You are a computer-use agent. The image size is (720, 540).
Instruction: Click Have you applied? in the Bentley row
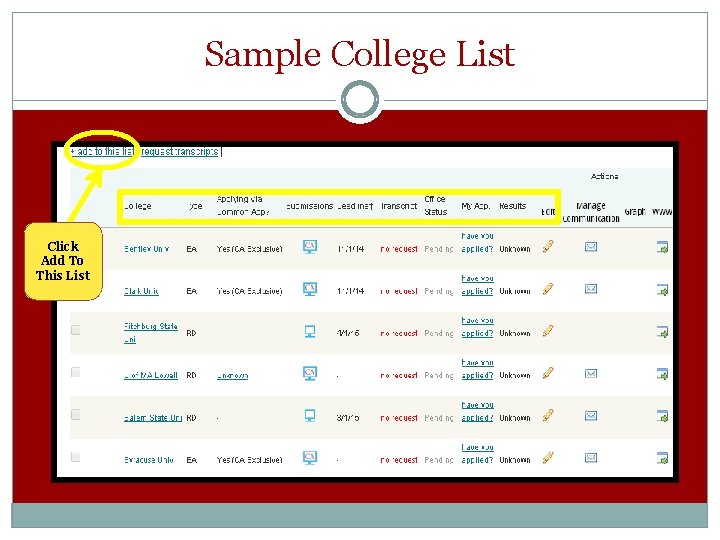(477, 242)
